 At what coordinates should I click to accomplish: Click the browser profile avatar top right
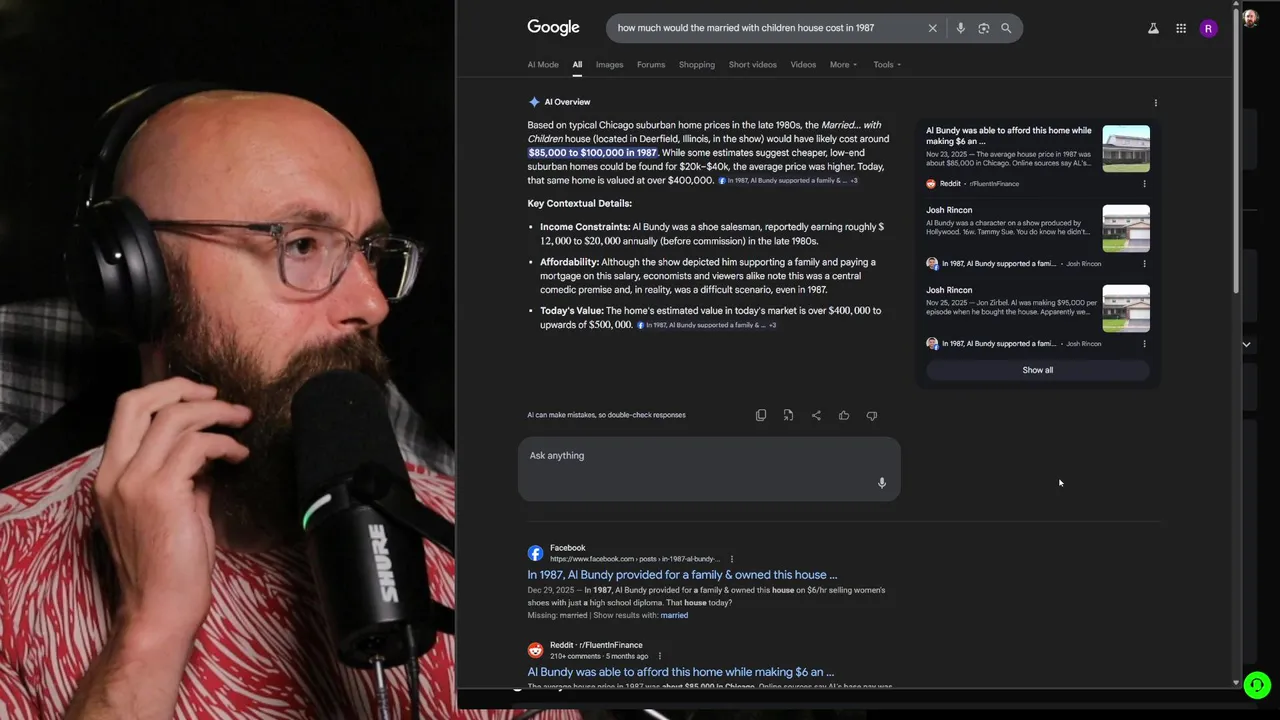click(1250, 17)
